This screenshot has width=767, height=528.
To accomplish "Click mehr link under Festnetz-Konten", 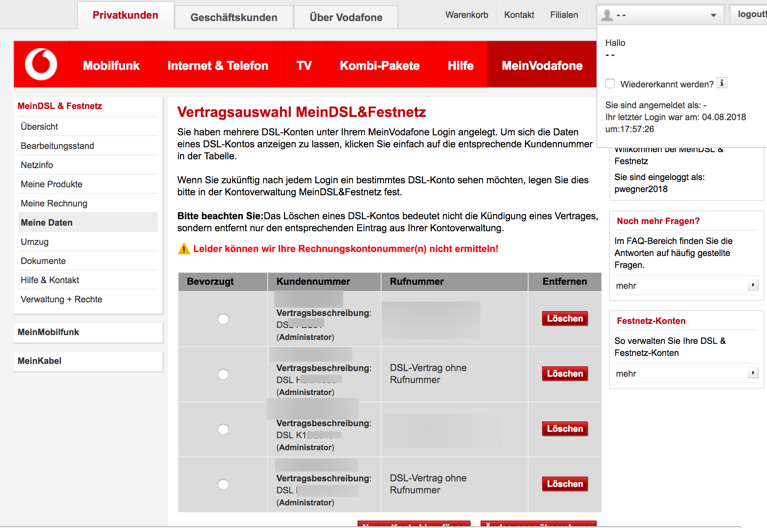I will (x=626, y=374).
